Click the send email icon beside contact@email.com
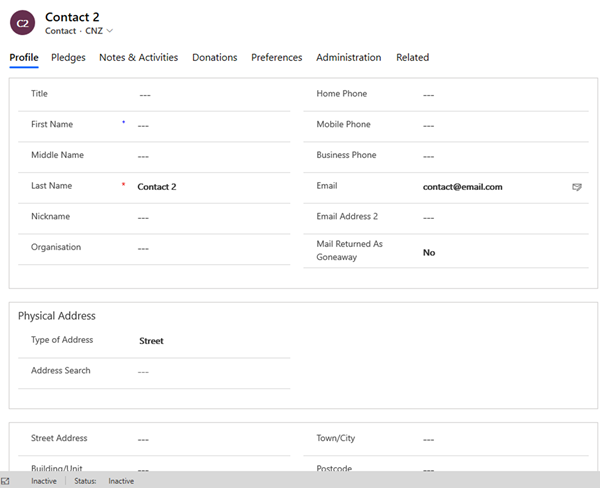Screen dimensions: 600x488 point(576,187)
